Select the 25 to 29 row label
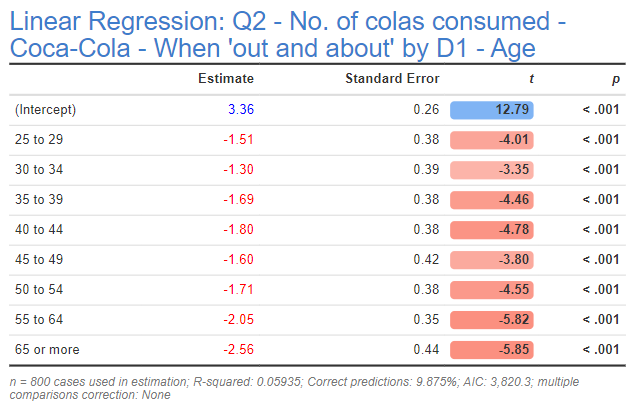The width and height of the screenshot is (637, 410). (37, 140)
